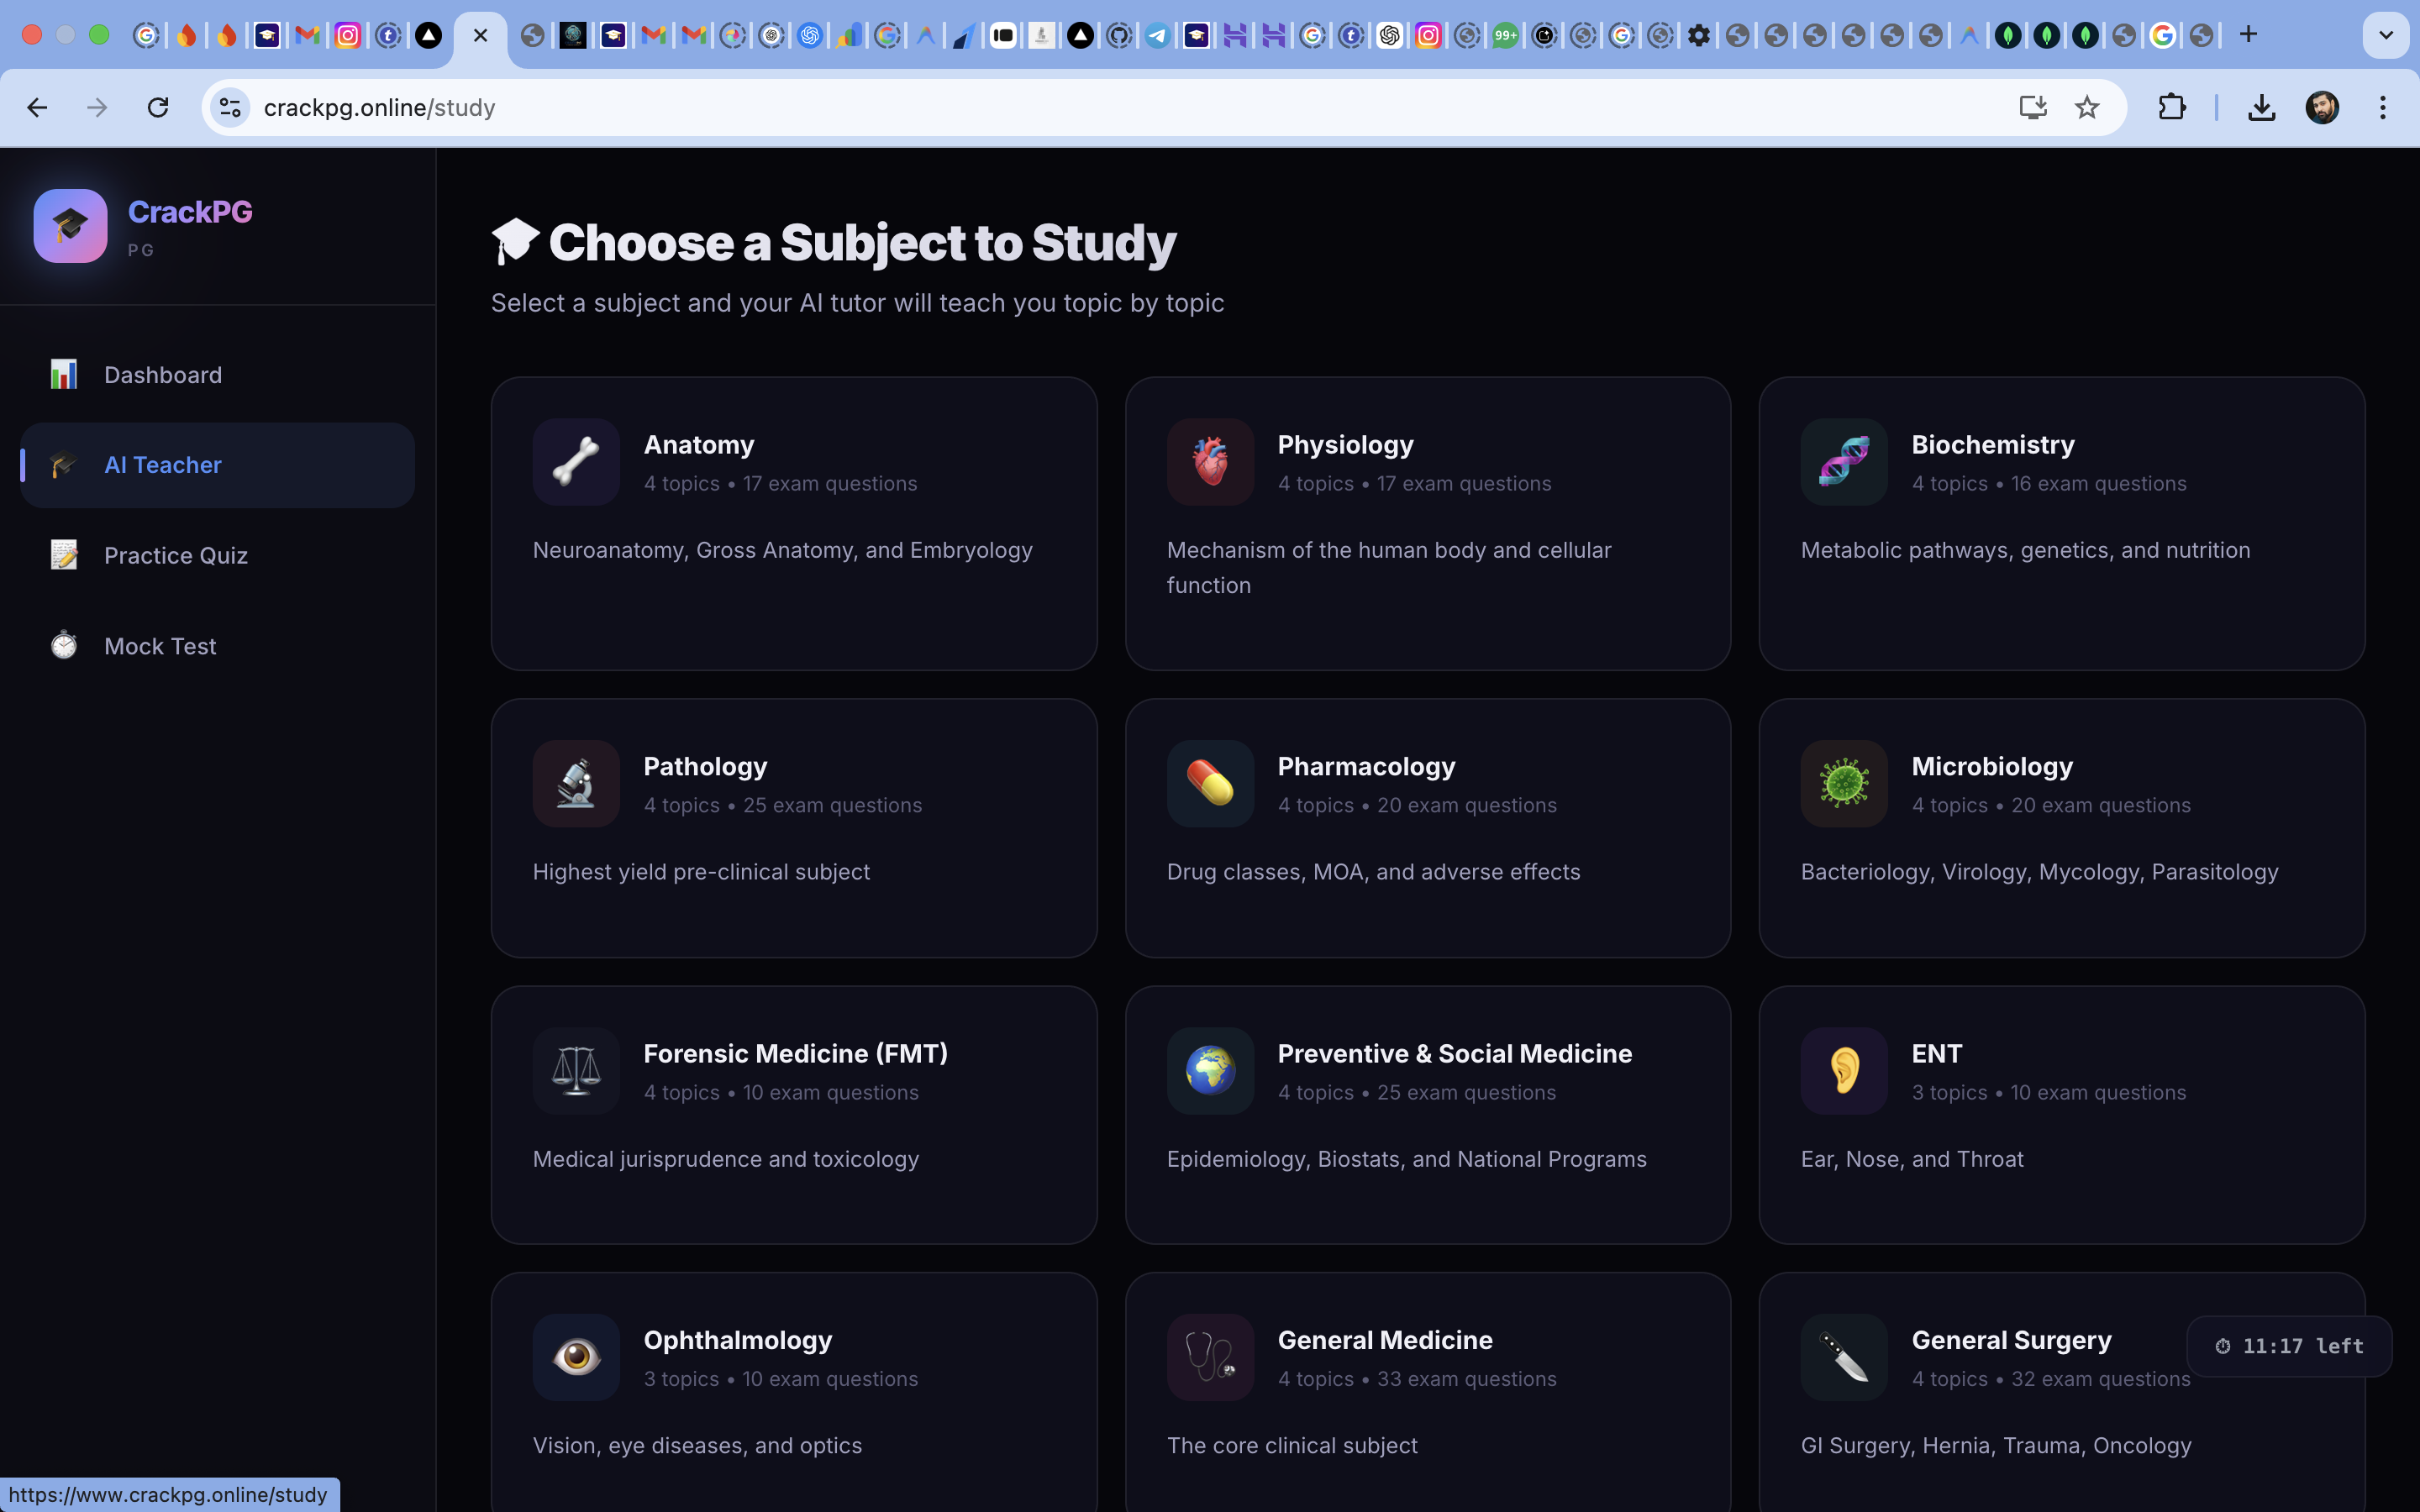Bookmark this page with the star icon
This screenshot has height=1512, width=2420.
click(x=2086, y=108)
